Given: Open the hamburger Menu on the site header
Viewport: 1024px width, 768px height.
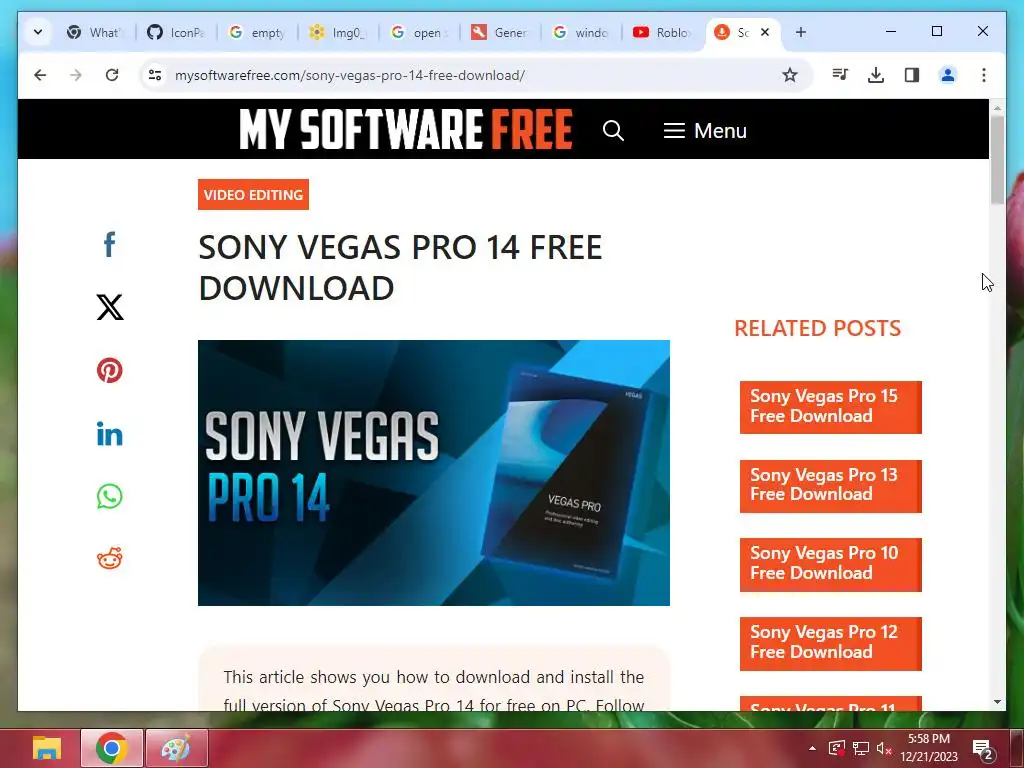Looking at the screenshot, I should 705,131.
